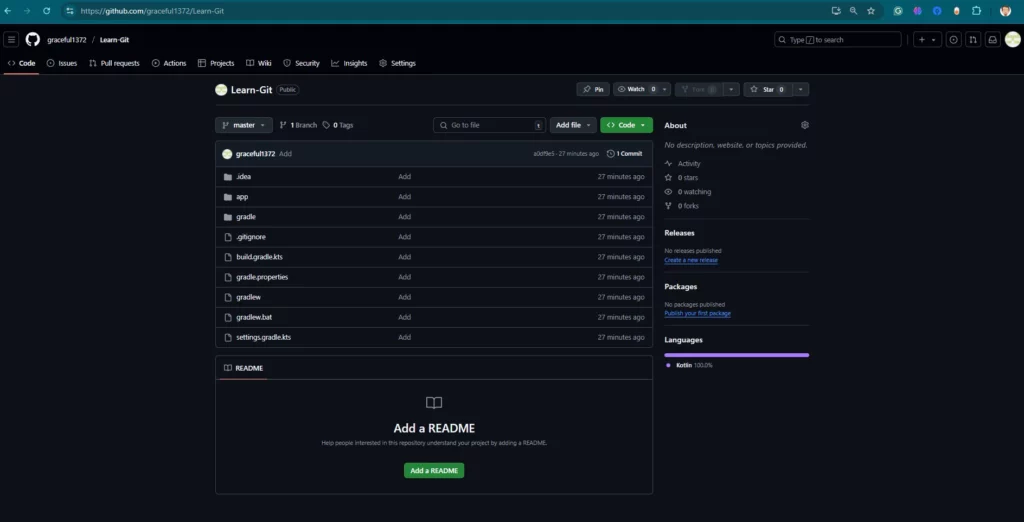Click the folder icon beside app
Viewport: 1024px width, 522px height.
click(228, 197)
